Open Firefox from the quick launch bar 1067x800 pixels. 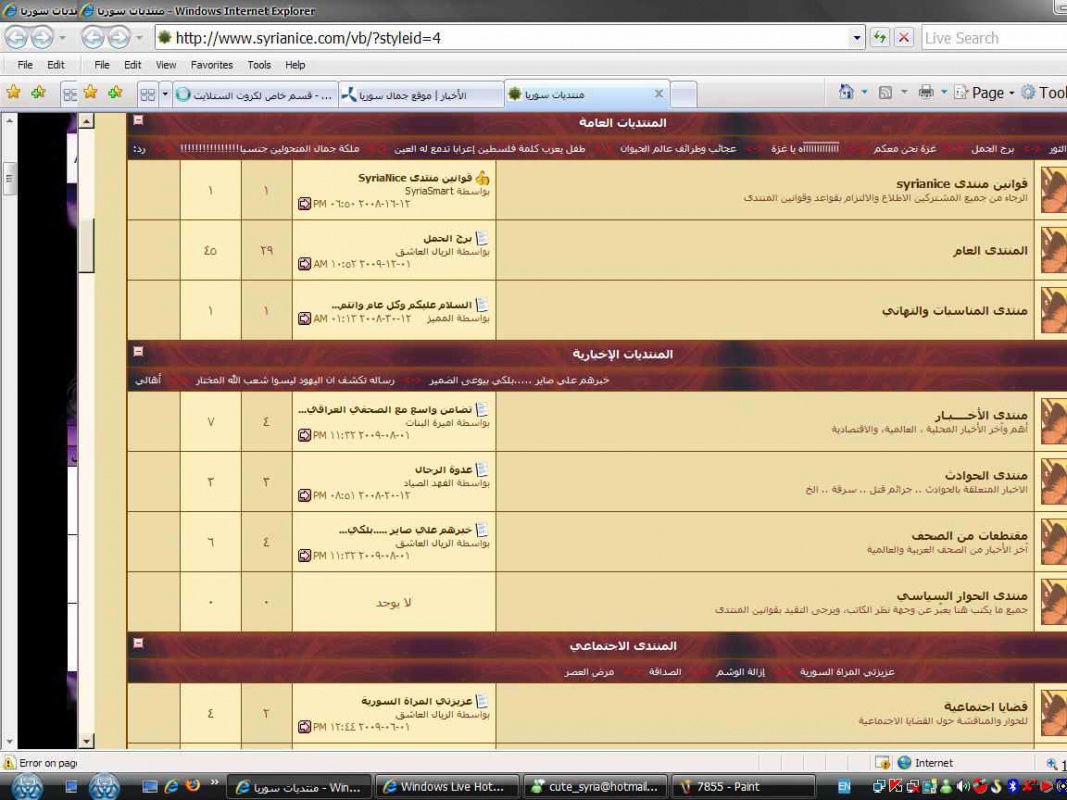(193, 786)
